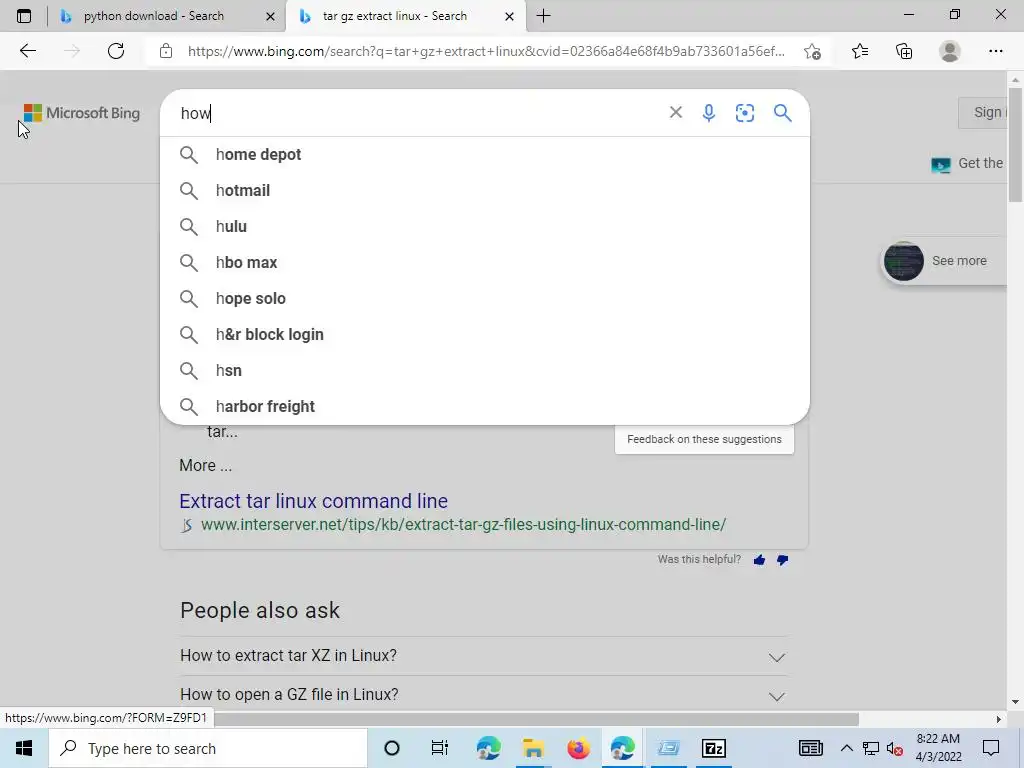This screenshot has width=1024, height=768.
Task: Click the Sign in button
Action: point(983,112)
